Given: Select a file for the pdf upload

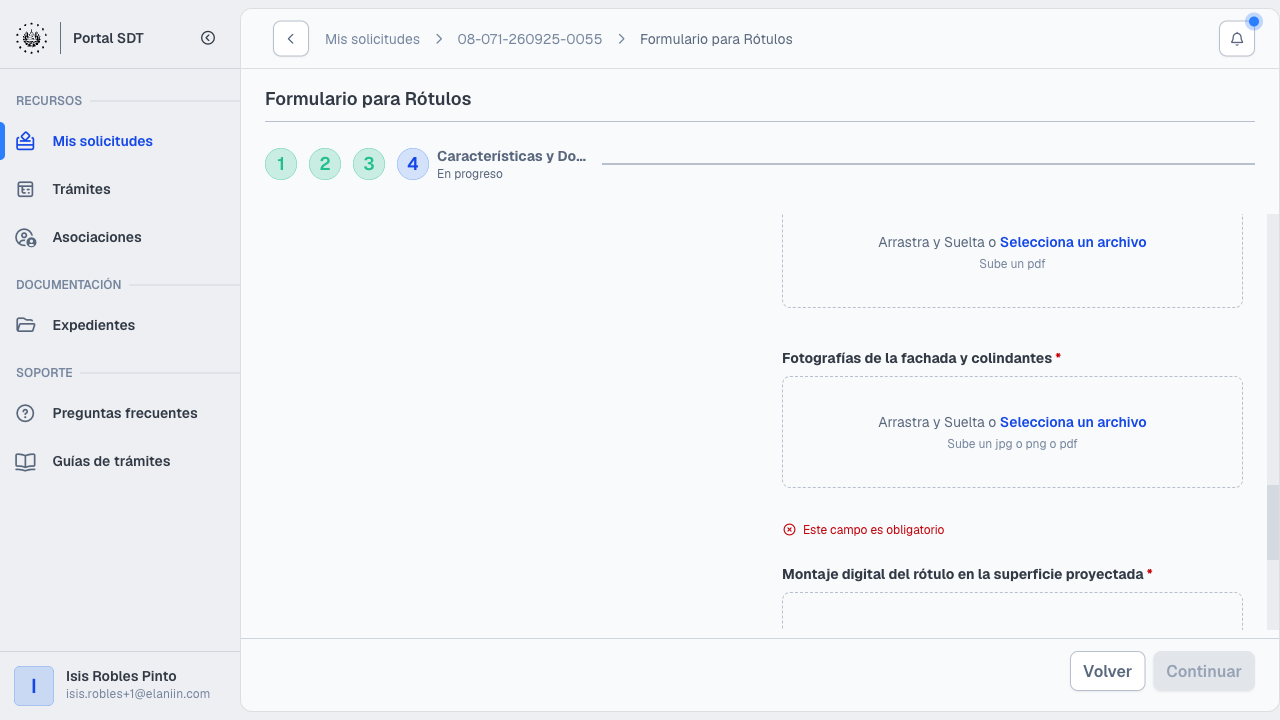Looking at the screenshot, I should 1073,242.
